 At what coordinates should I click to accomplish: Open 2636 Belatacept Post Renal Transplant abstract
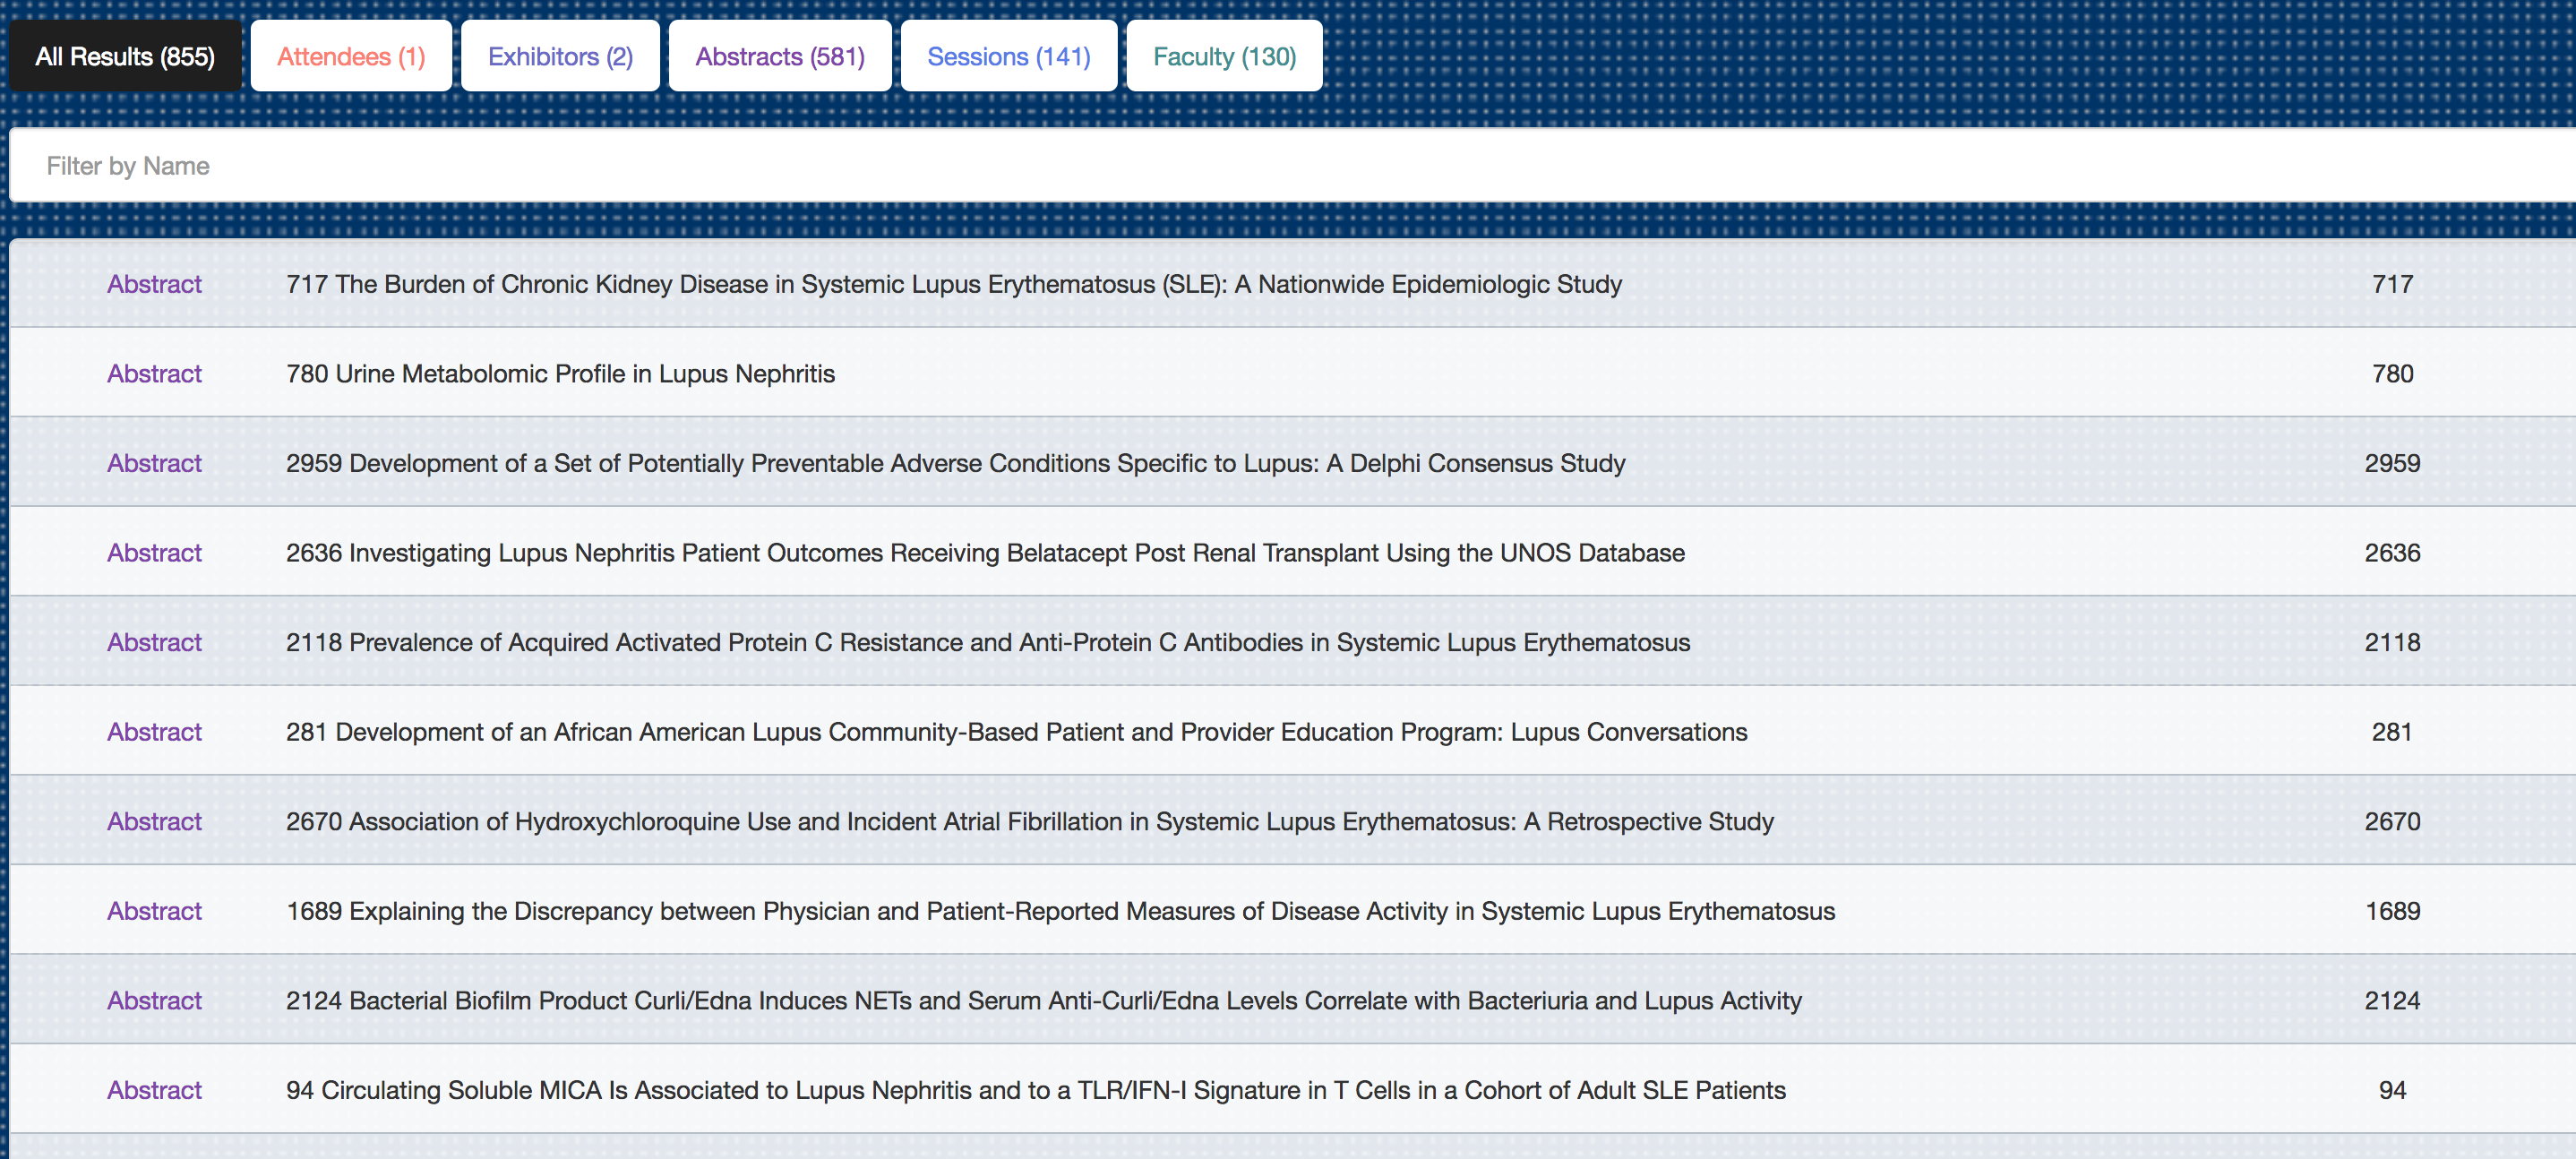pyautogui.click(x=985, y=553)
